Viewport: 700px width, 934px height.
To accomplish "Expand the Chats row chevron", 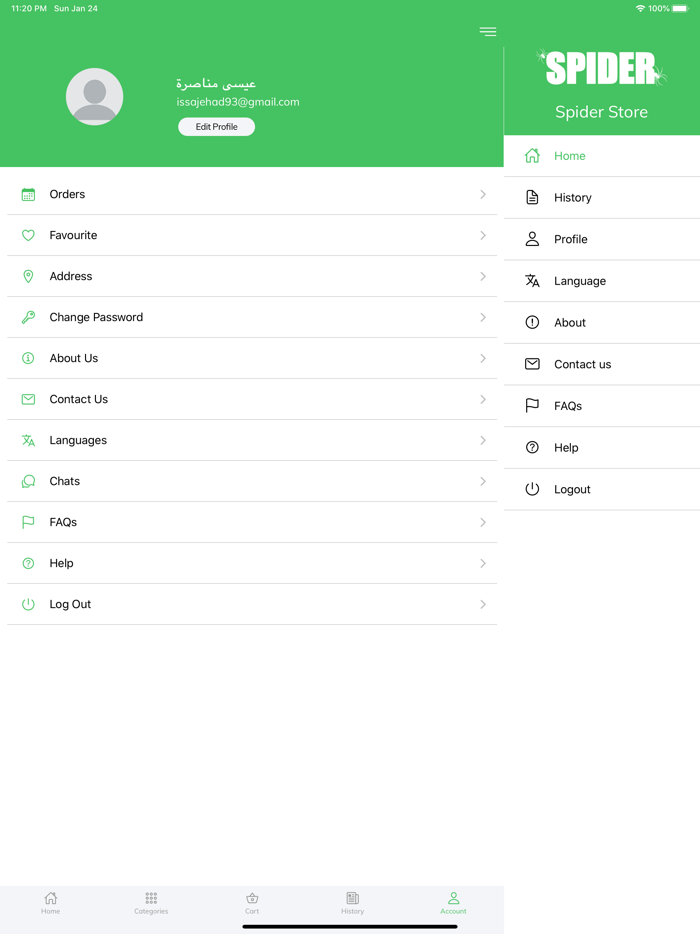I will click(483, 481).
